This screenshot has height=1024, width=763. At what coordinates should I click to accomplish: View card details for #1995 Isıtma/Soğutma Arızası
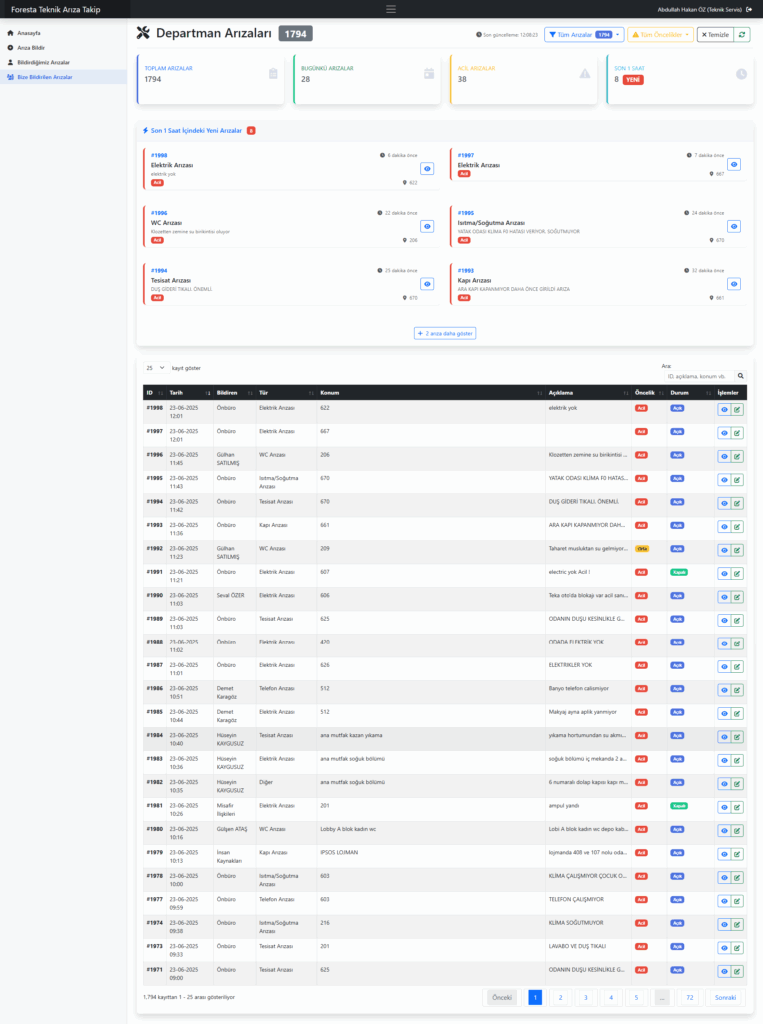(734, 227)
